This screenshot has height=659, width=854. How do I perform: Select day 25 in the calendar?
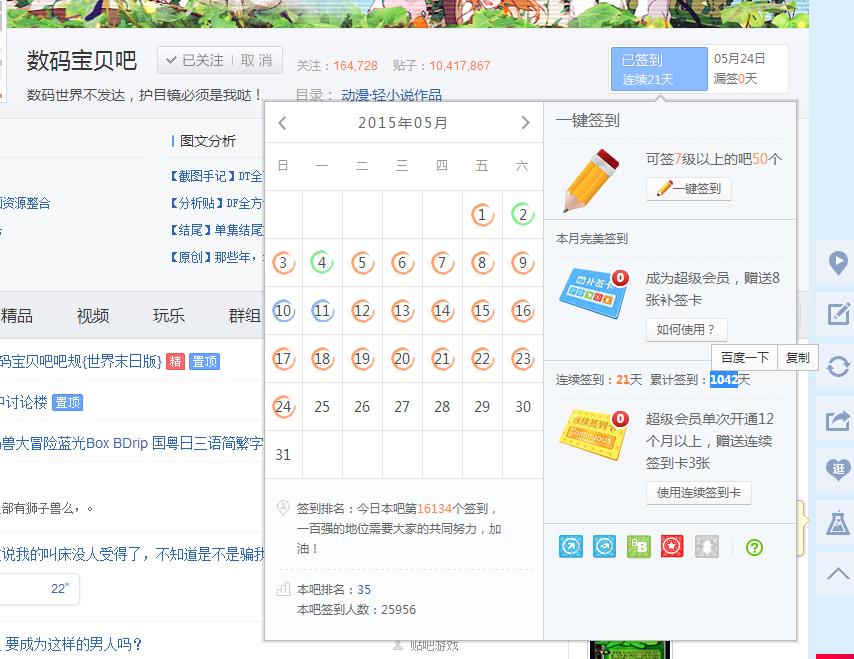[x=322, y=406]
